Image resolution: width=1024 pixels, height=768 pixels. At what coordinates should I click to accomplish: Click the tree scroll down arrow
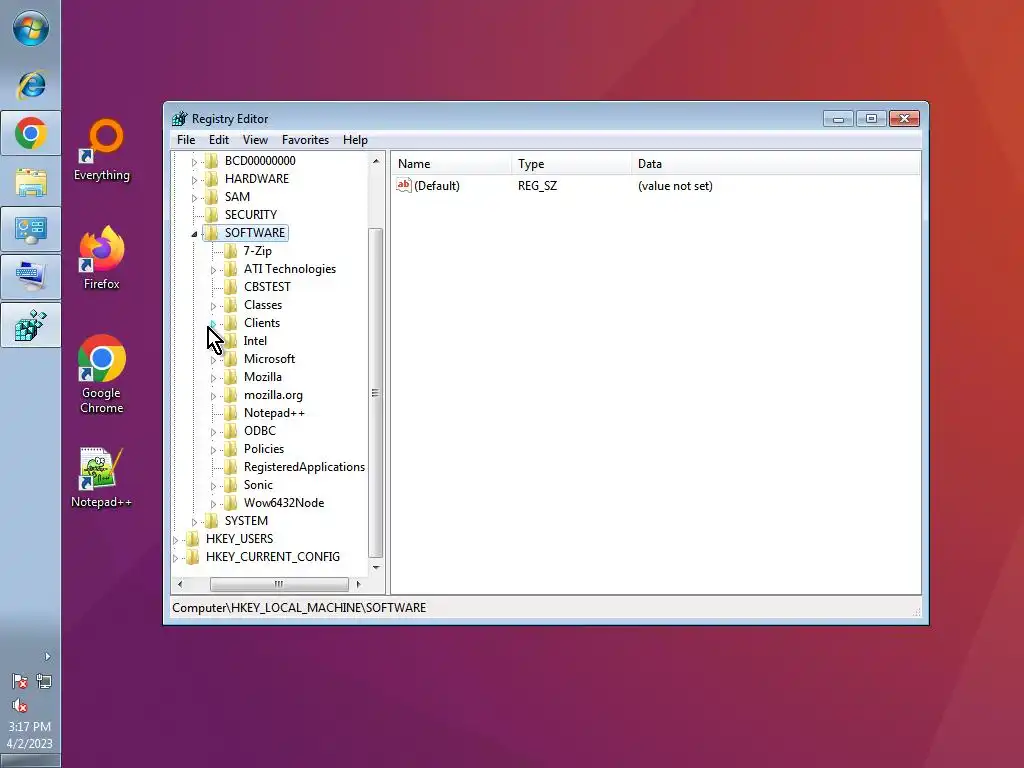tap(376, 567)
